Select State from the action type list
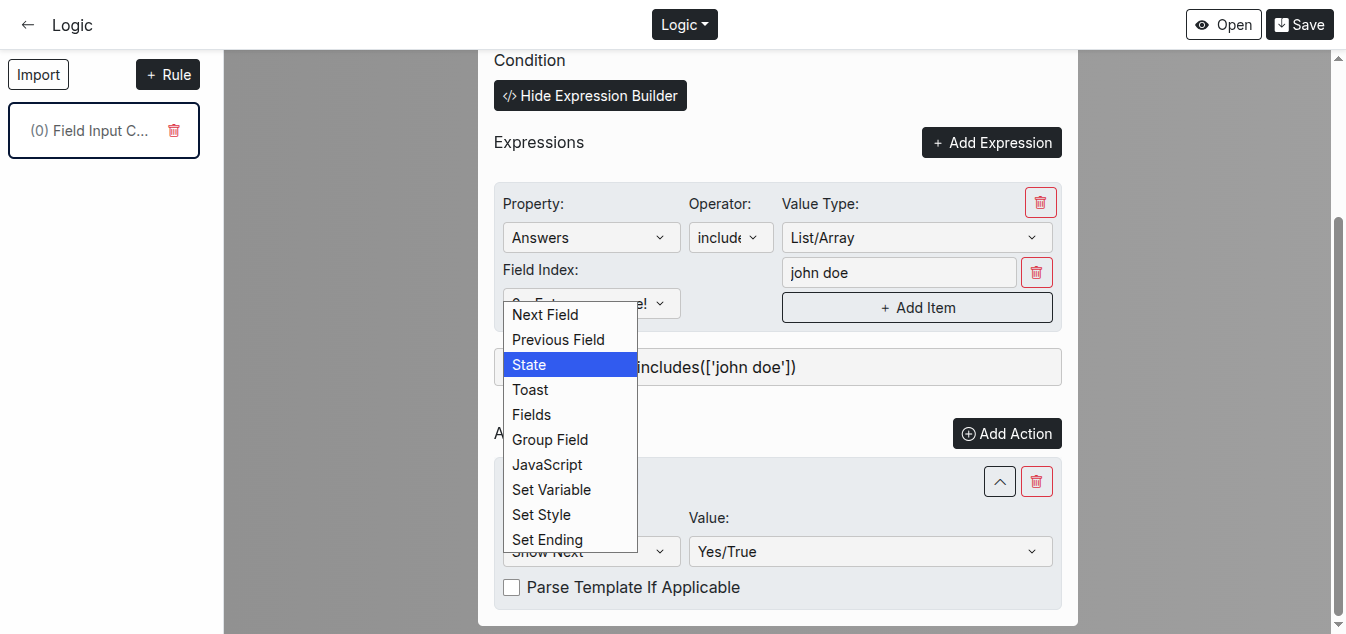1346x634 pixels. (x=570, y=365)
